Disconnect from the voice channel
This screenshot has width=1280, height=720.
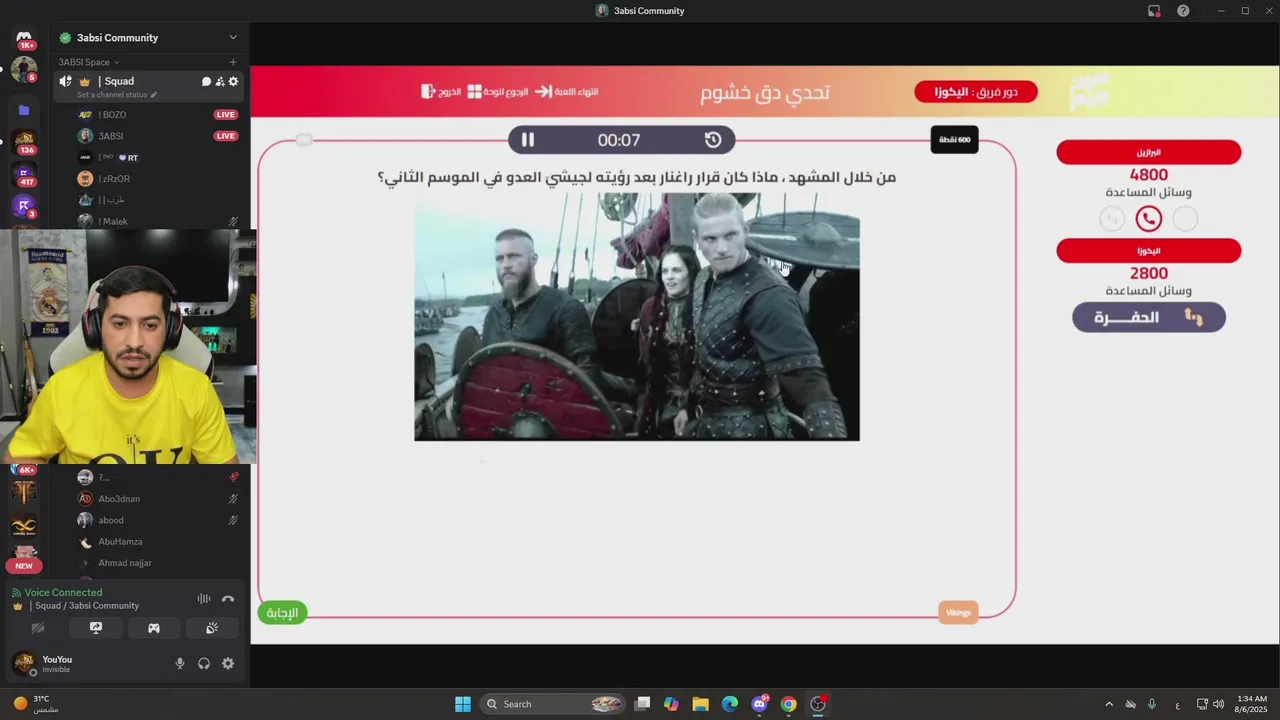click(228, 599)
